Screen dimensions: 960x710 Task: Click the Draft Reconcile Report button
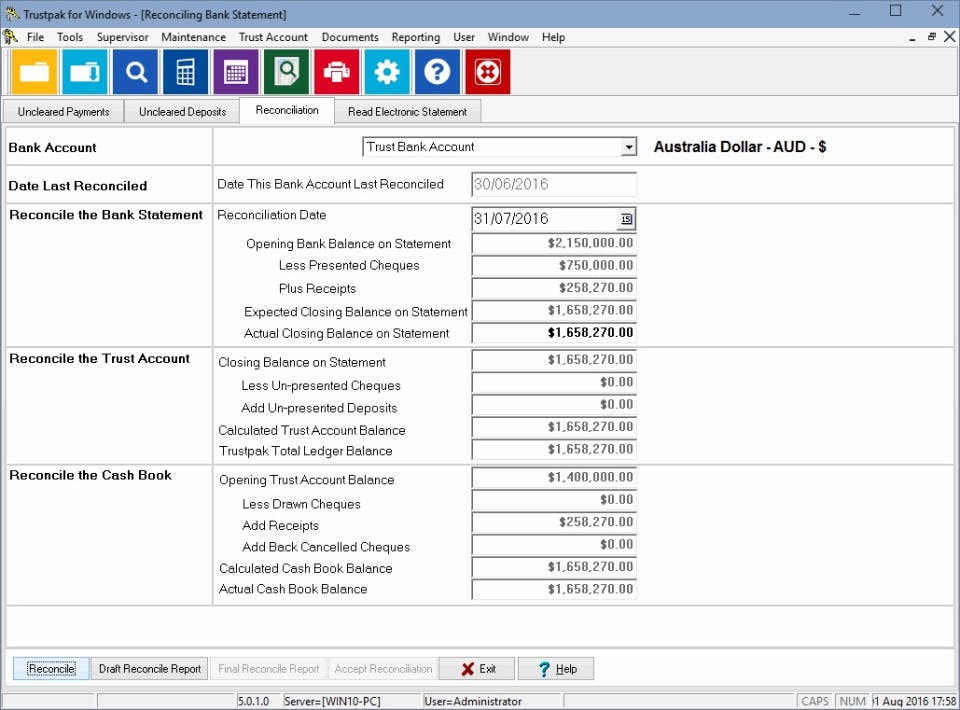pos(150,669)
